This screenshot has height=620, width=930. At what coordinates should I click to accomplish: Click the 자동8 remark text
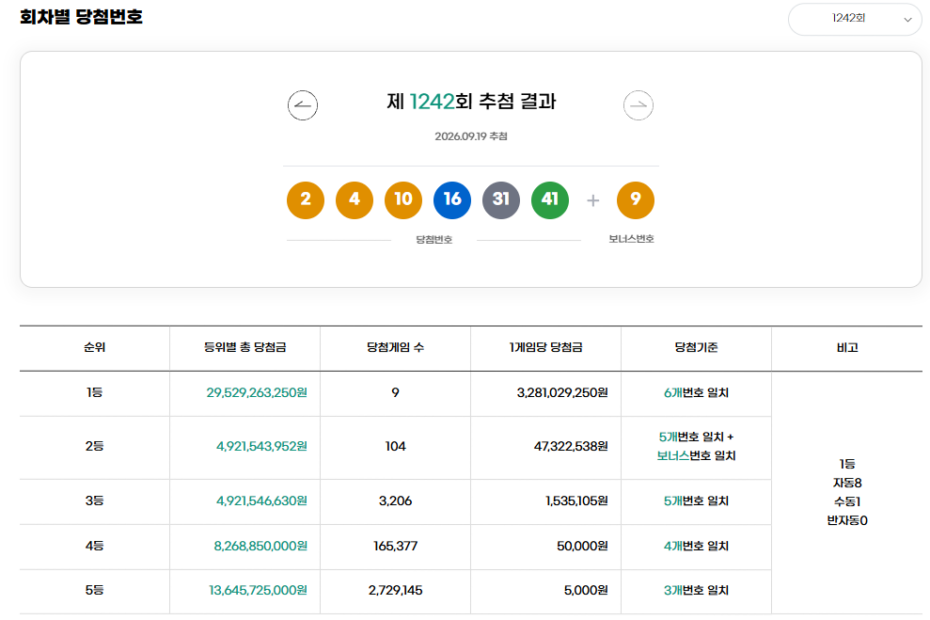click(x=847, y=483)
